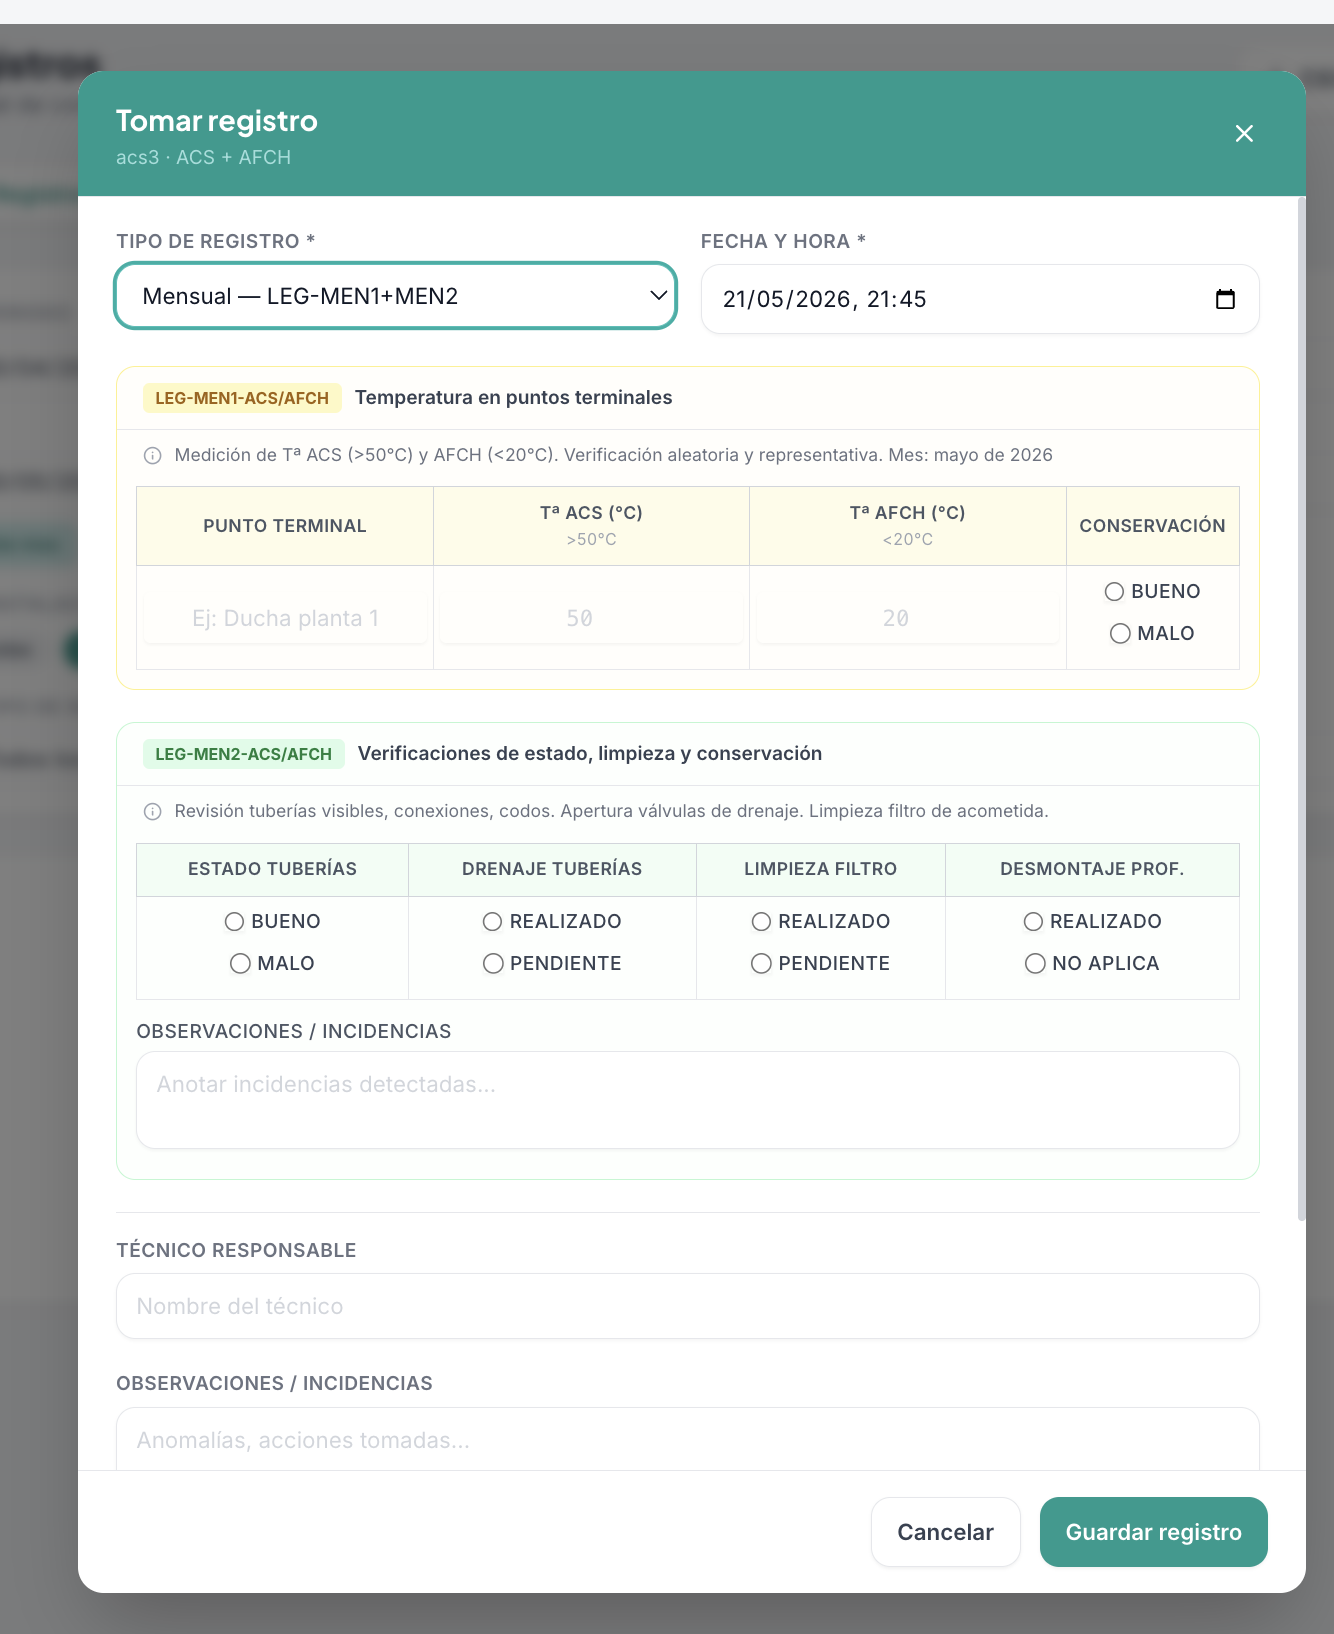Image resolution: width=1334 pixels, height=1634 pixels.
Task: Click the dialog's vertical scrollbar
Action: [x=1301, y=710]
